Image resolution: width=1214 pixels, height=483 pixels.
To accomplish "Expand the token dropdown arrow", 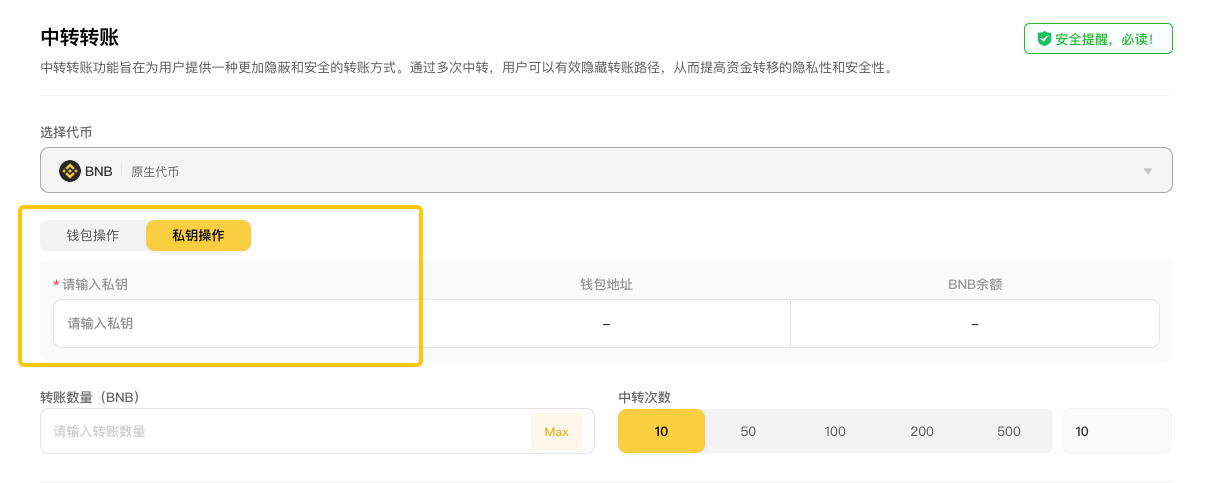I will 1147,171.
